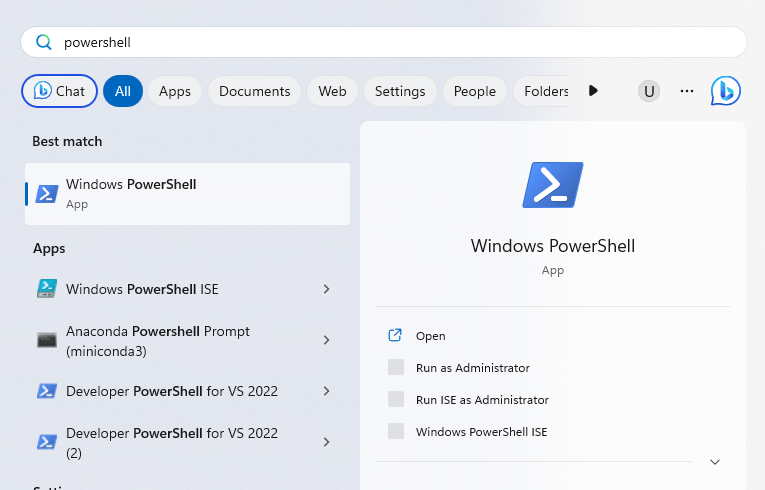Select Anaconda Powershell Prompt (miniconda3) result

pos(187,341)
